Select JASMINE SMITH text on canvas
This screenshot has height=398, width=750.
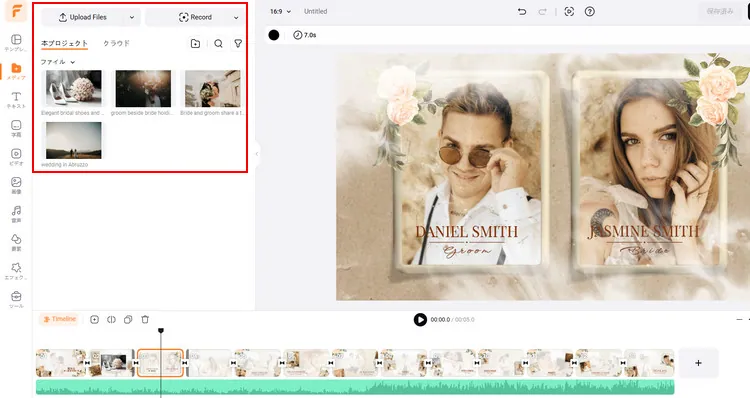pos(643,232)
